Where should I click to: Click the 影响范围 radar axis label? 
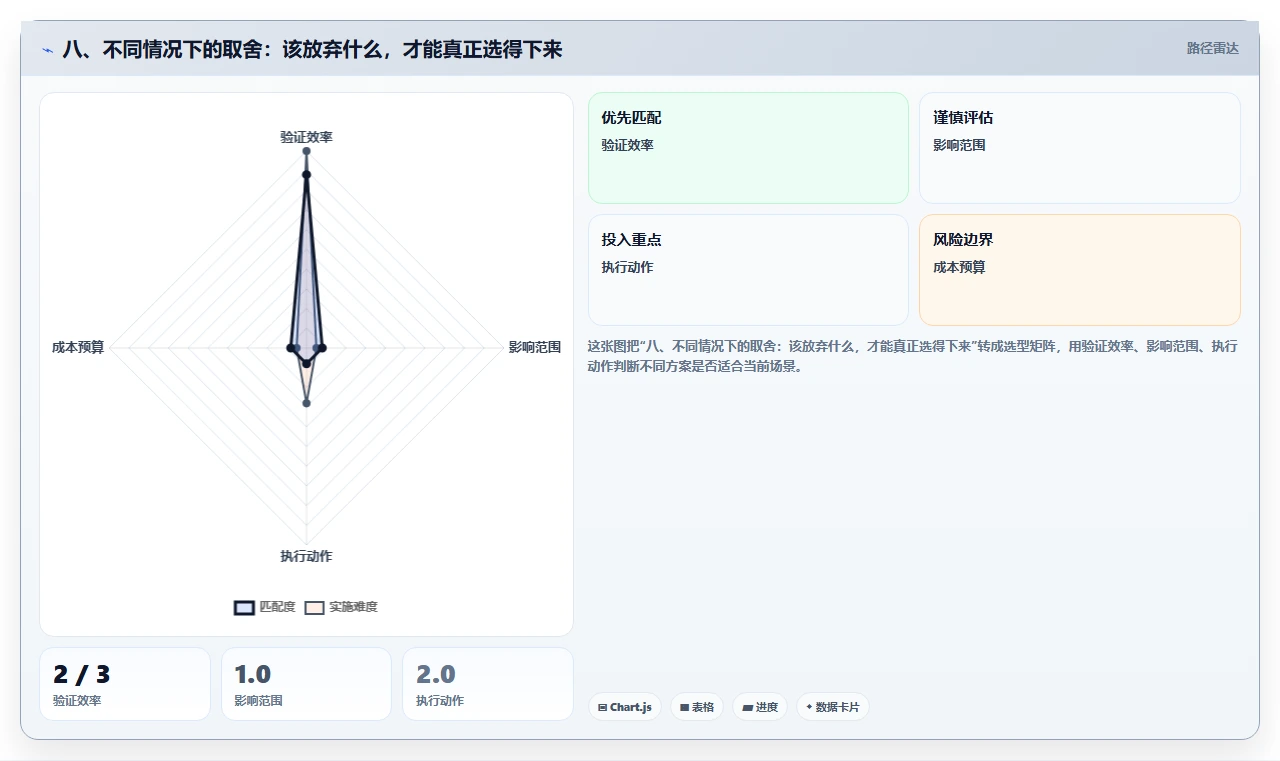[535, 347]
